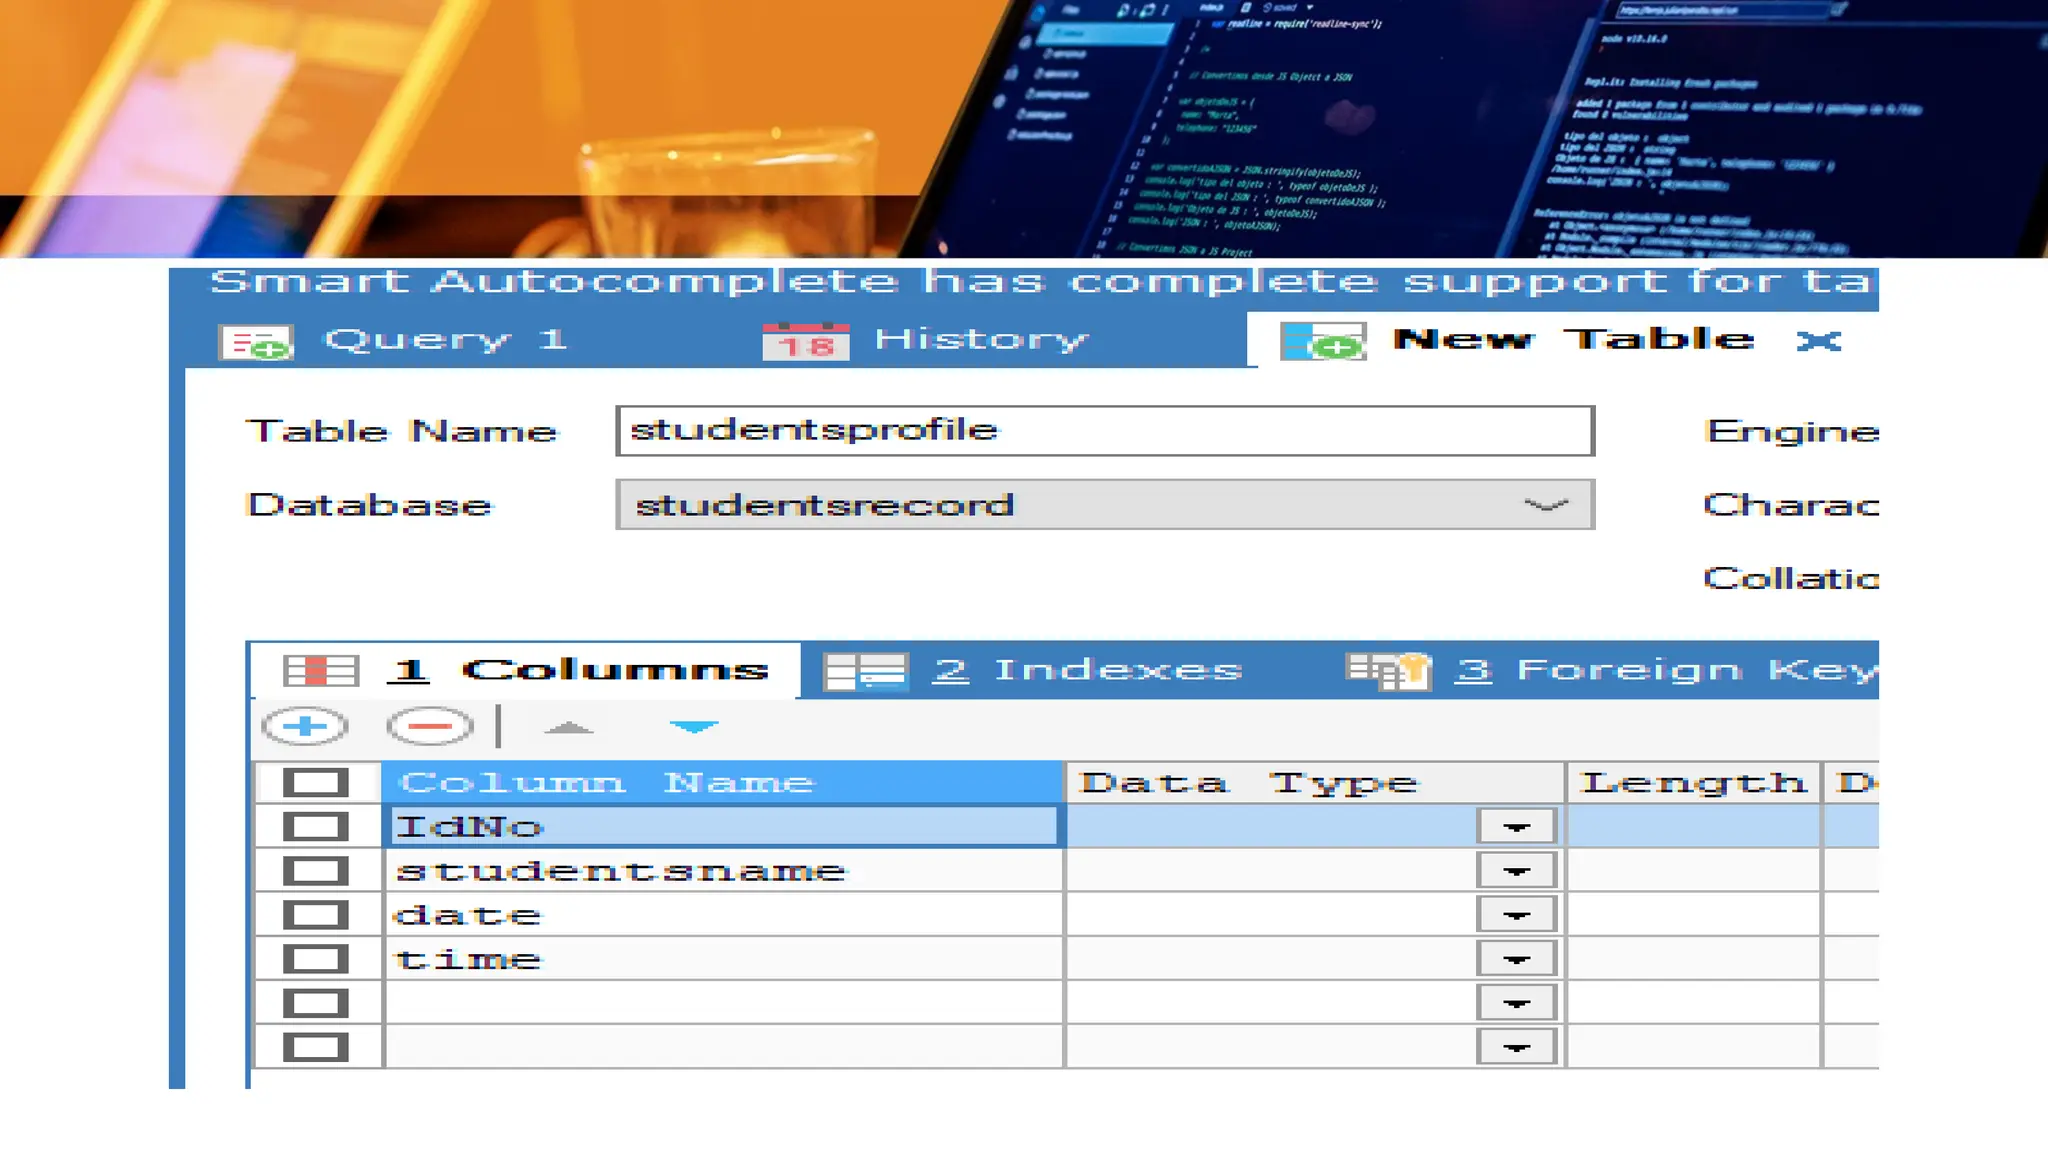This screenshot has width=2048, height=1152.
Task: Click the add column plus icon
Action: (305, 726)
